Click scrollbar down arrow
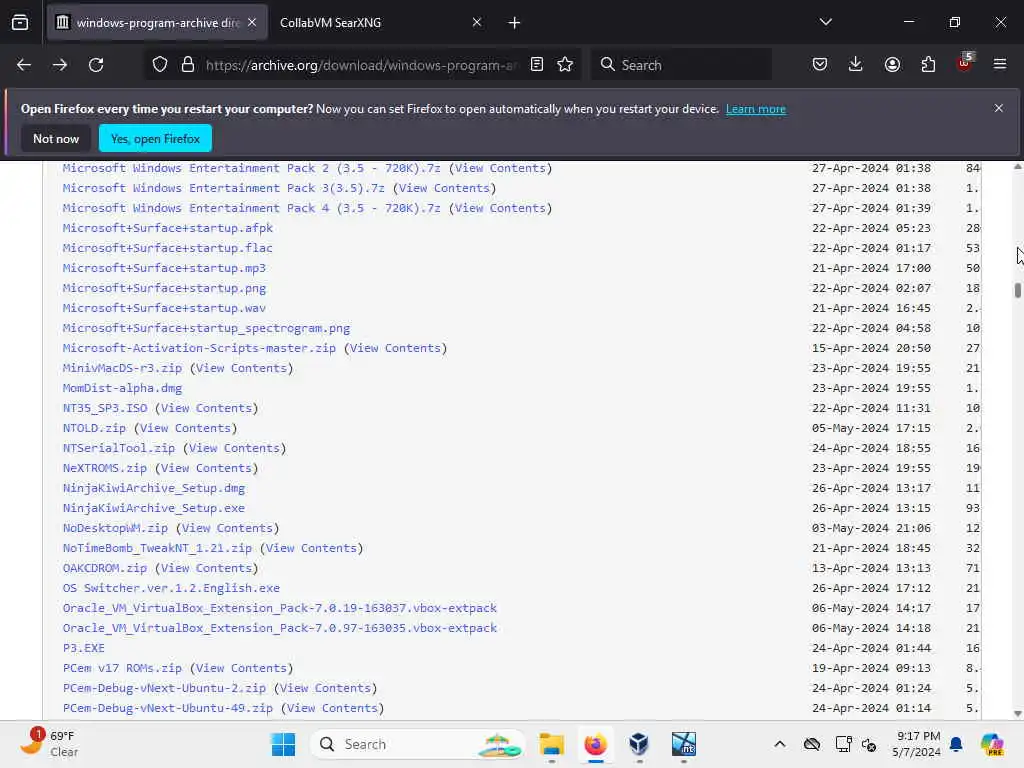 coord(1017,714)
